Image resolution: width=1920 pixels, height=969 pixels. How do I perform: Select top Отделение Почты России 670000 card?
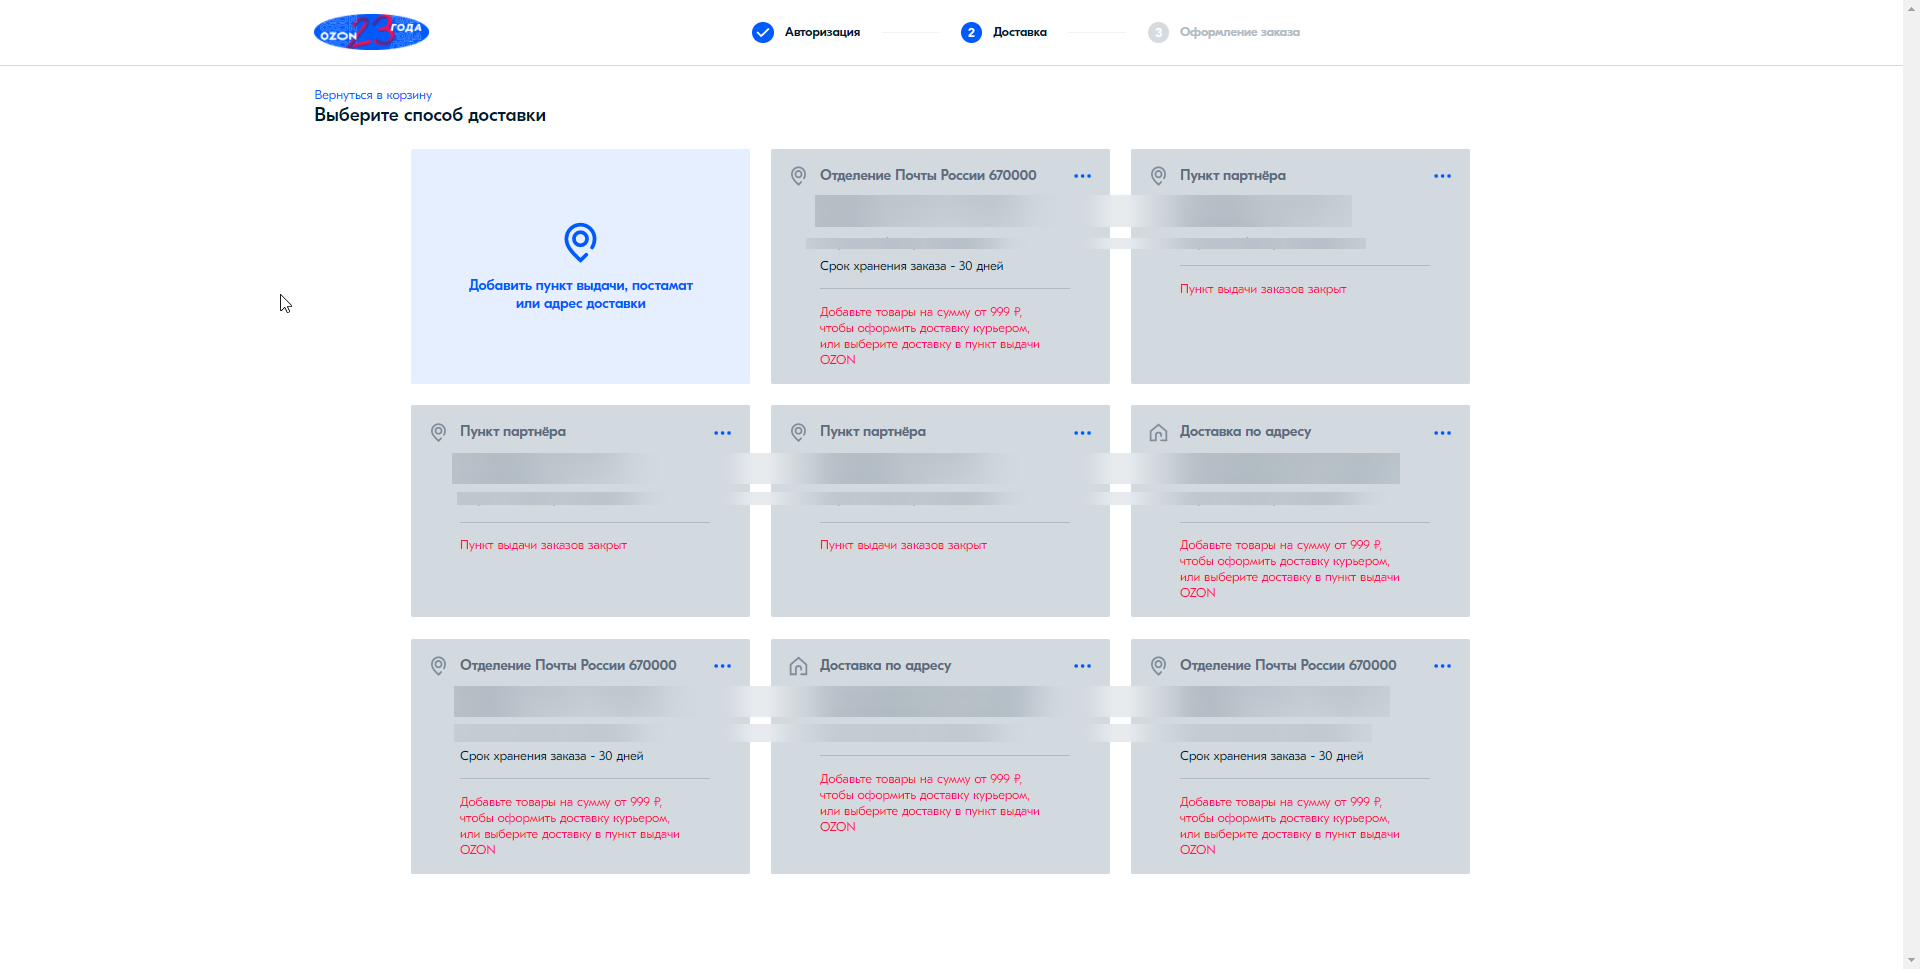coord(940,266)
